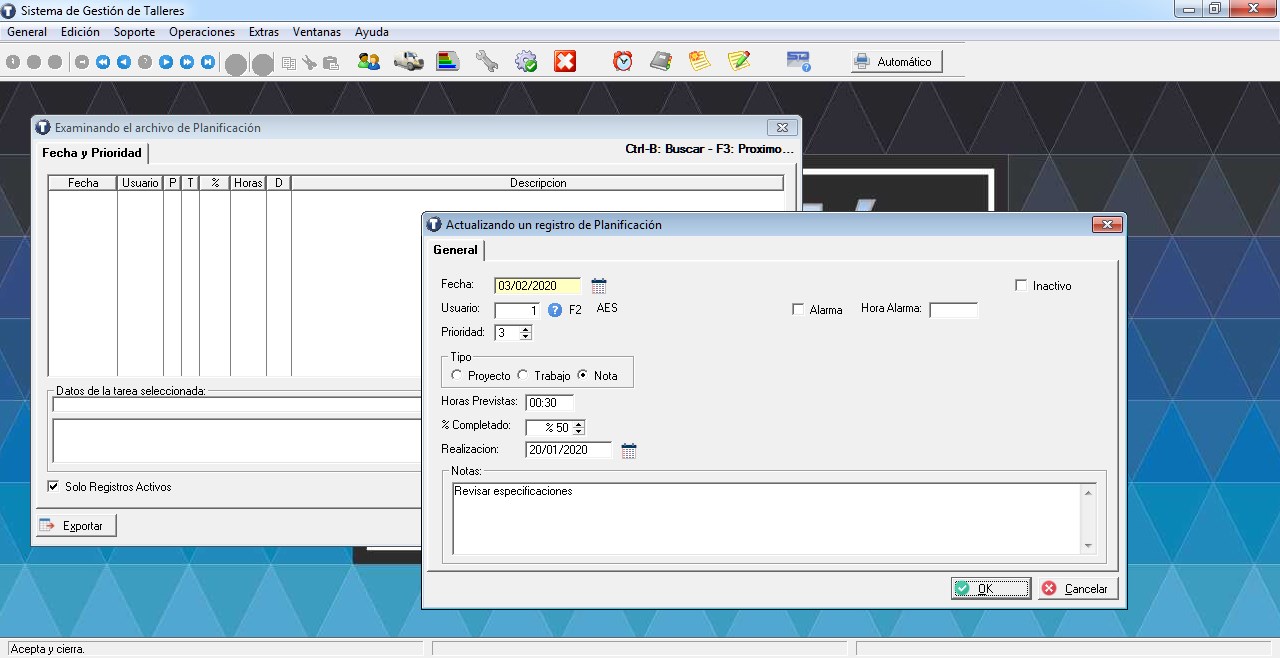
Task: Enable the Inactivo checkbox
Action: [1021, 285]
